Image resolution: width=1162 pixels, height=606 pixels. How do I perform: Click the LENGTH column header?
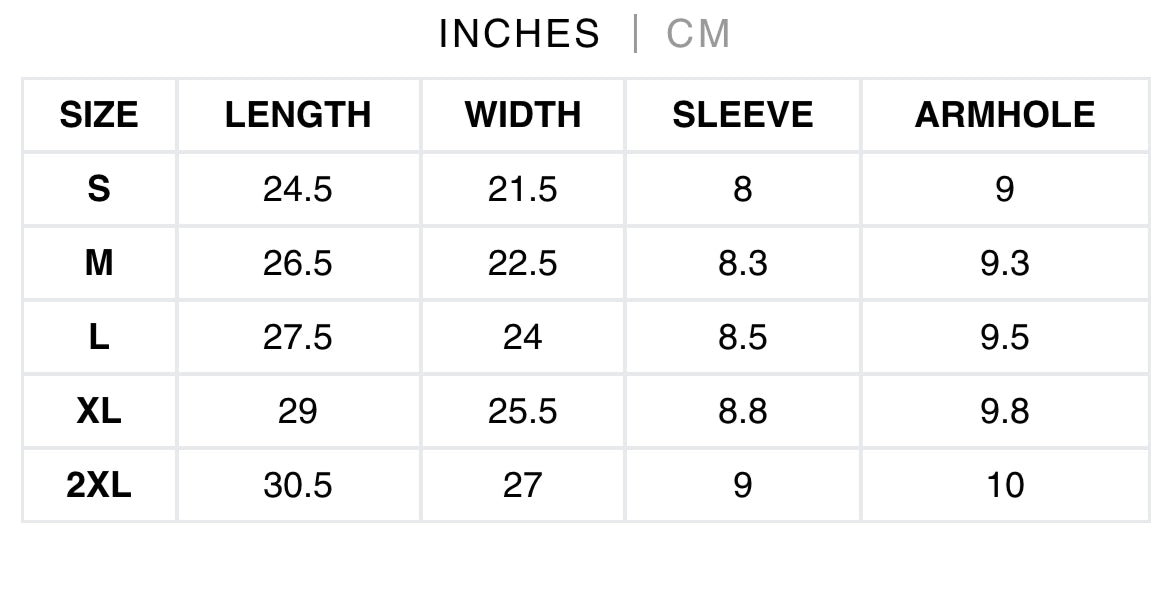(298, 115)
